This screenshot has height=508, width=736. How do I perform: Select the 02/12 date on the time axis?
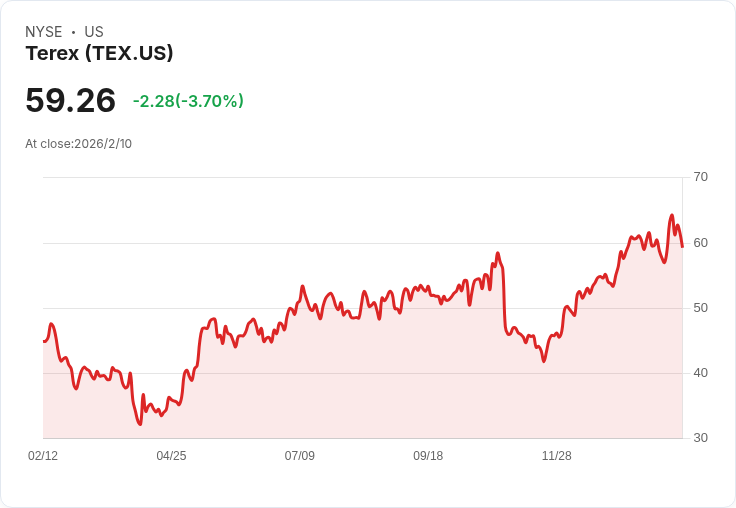(x=43, y=456)
